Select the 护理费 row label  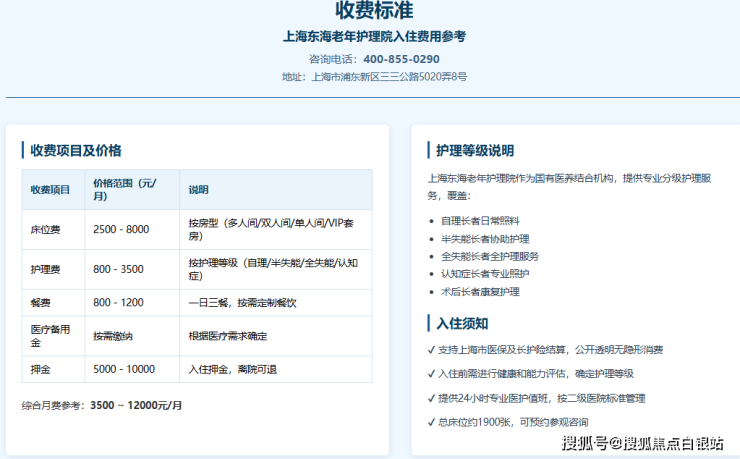[45, 269]
